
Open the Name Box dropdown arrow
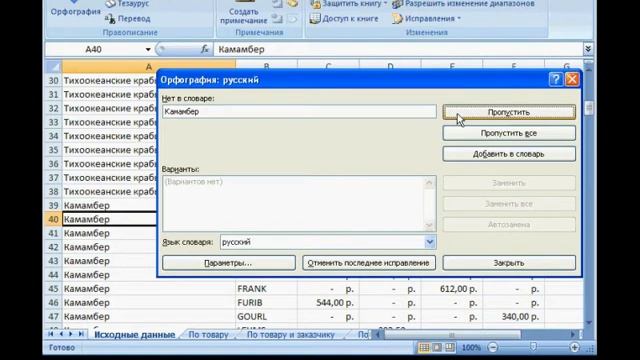(x=148, y=49)
